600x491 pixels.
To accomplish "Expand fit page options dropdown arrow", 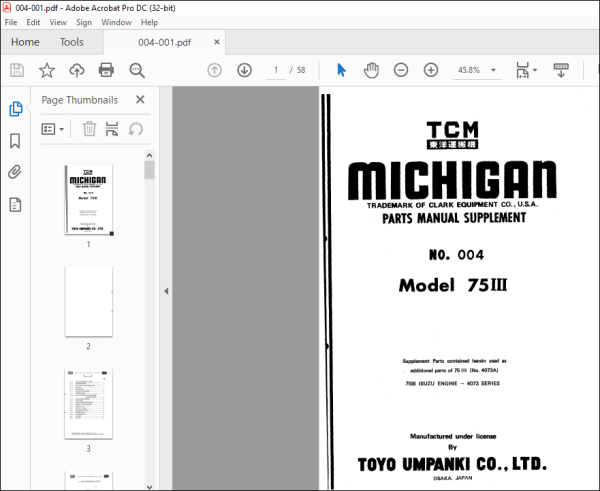I will click(x=535, y=70).
